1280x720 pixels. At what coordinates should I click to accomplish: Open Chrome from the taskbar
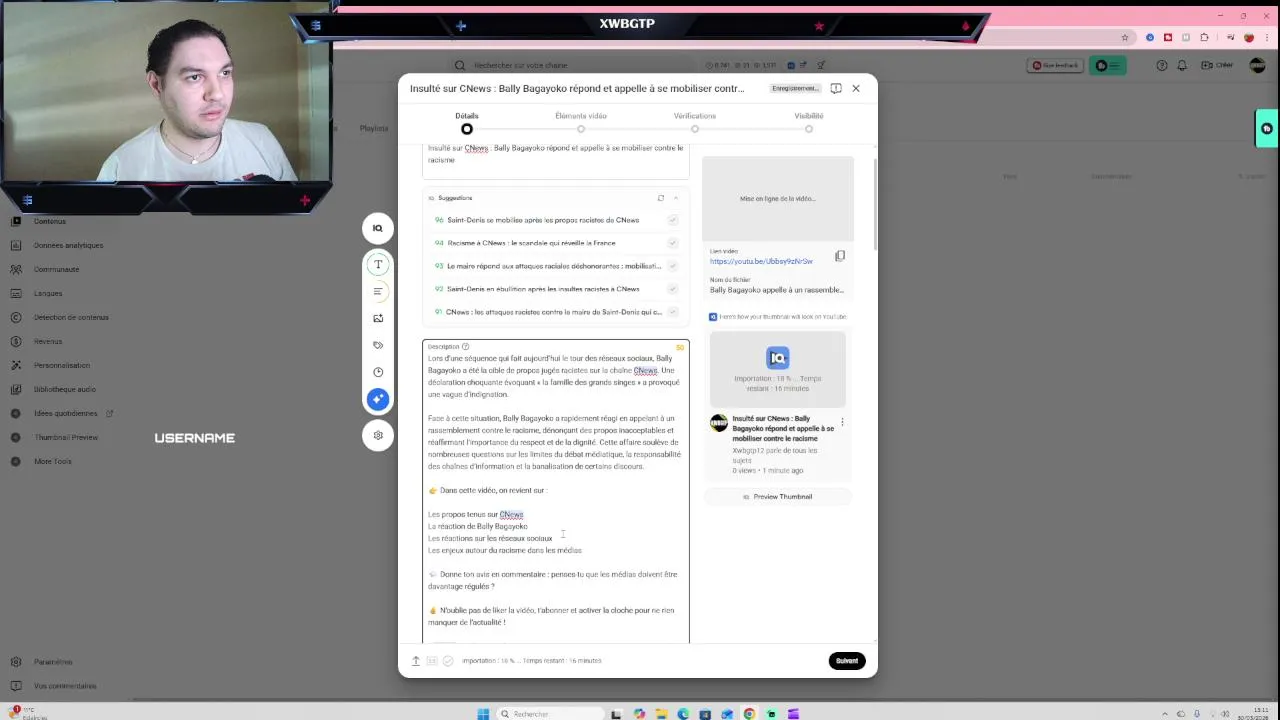(x=749, y=714)
